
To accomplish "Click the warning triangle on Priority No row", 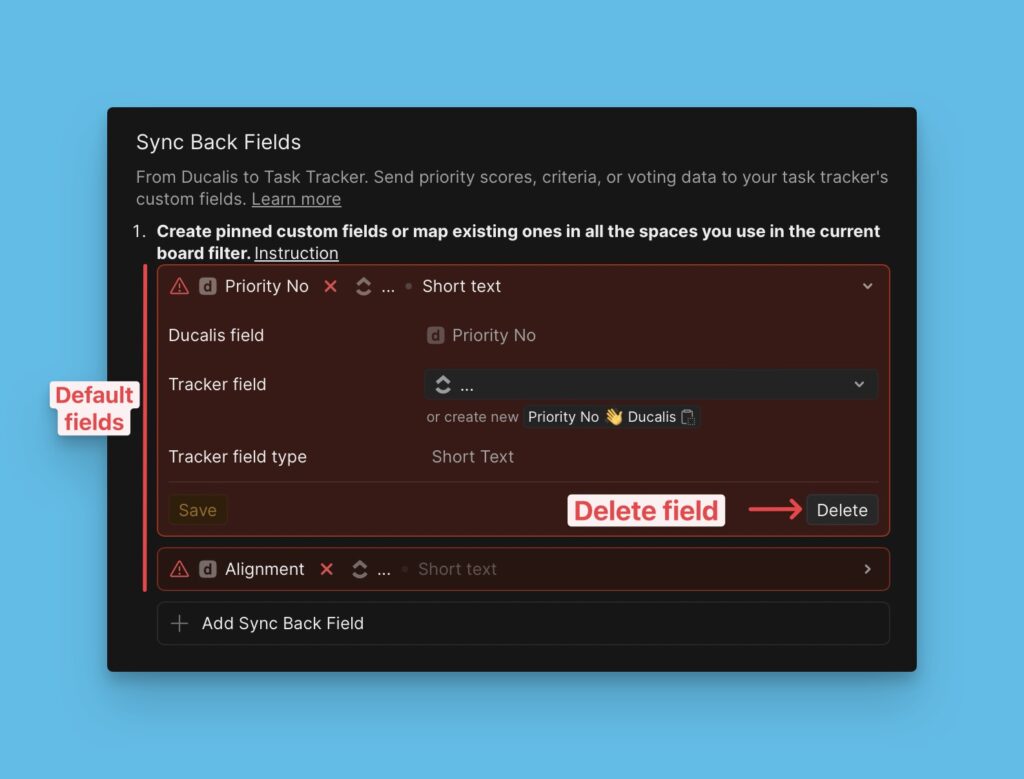I will (179, 286).
